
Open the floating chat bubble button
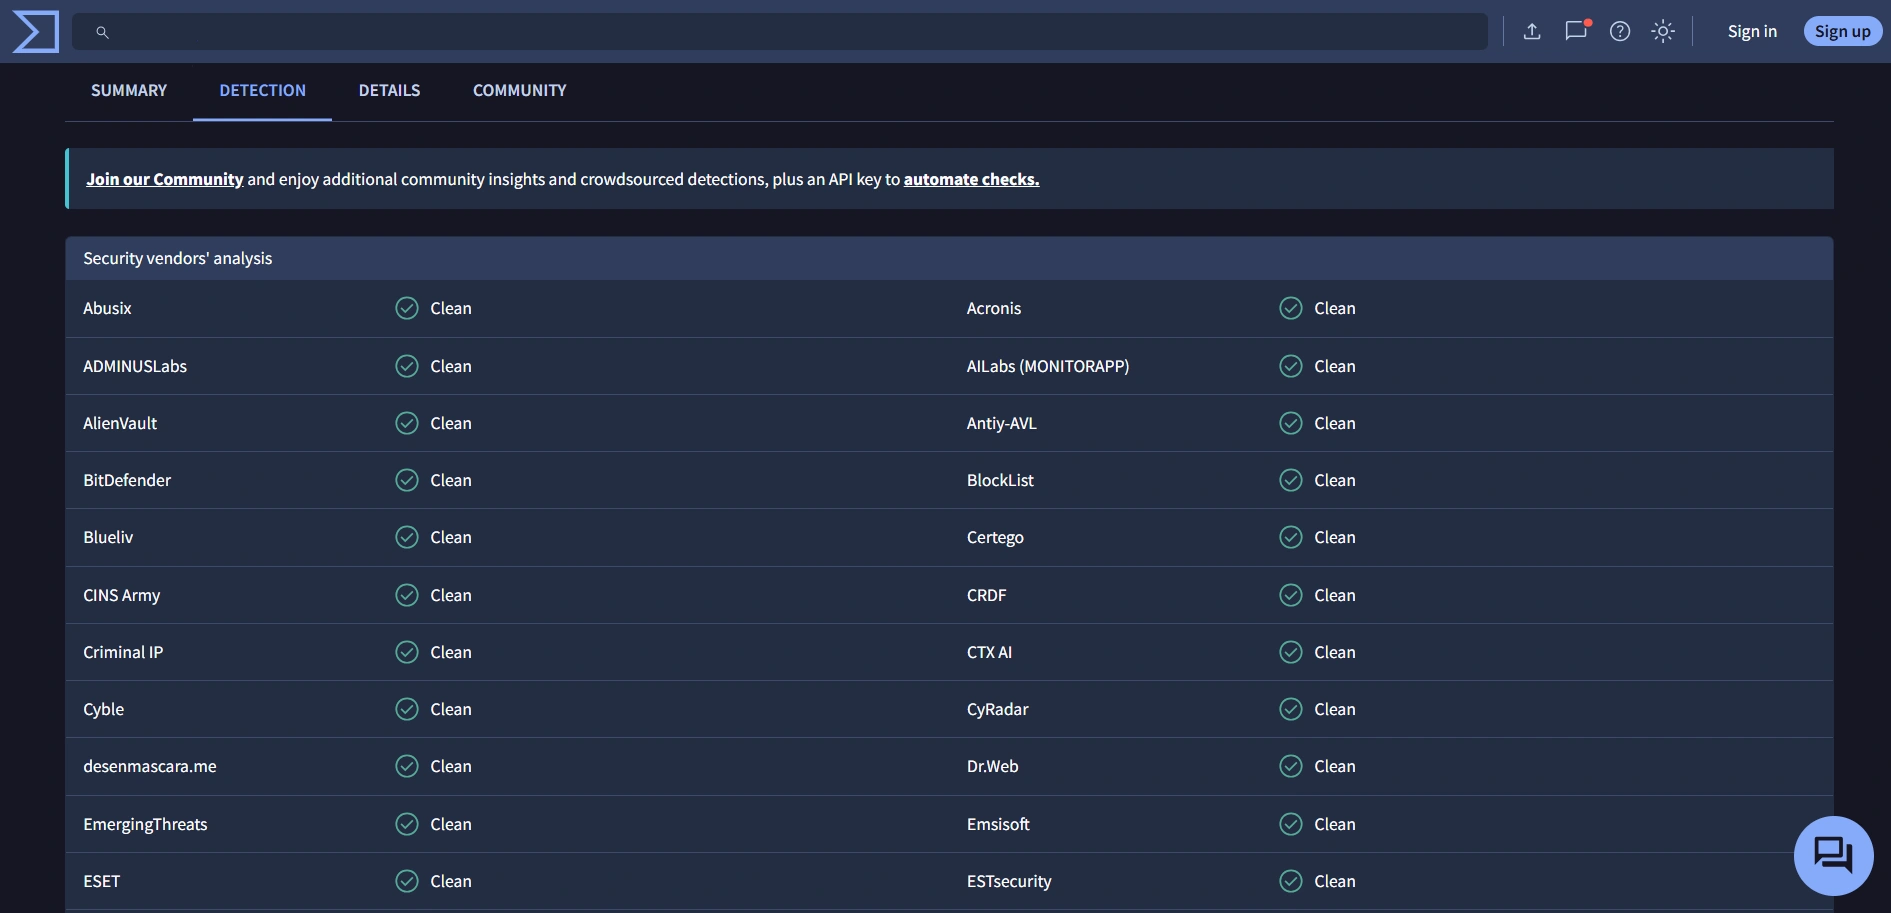tap(1834, 855)
